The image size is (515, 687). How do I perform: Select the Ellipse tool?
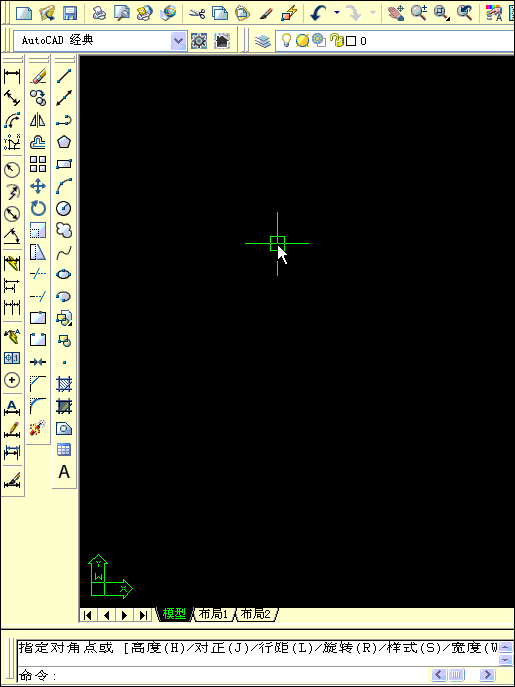click(x=64, y=274)
